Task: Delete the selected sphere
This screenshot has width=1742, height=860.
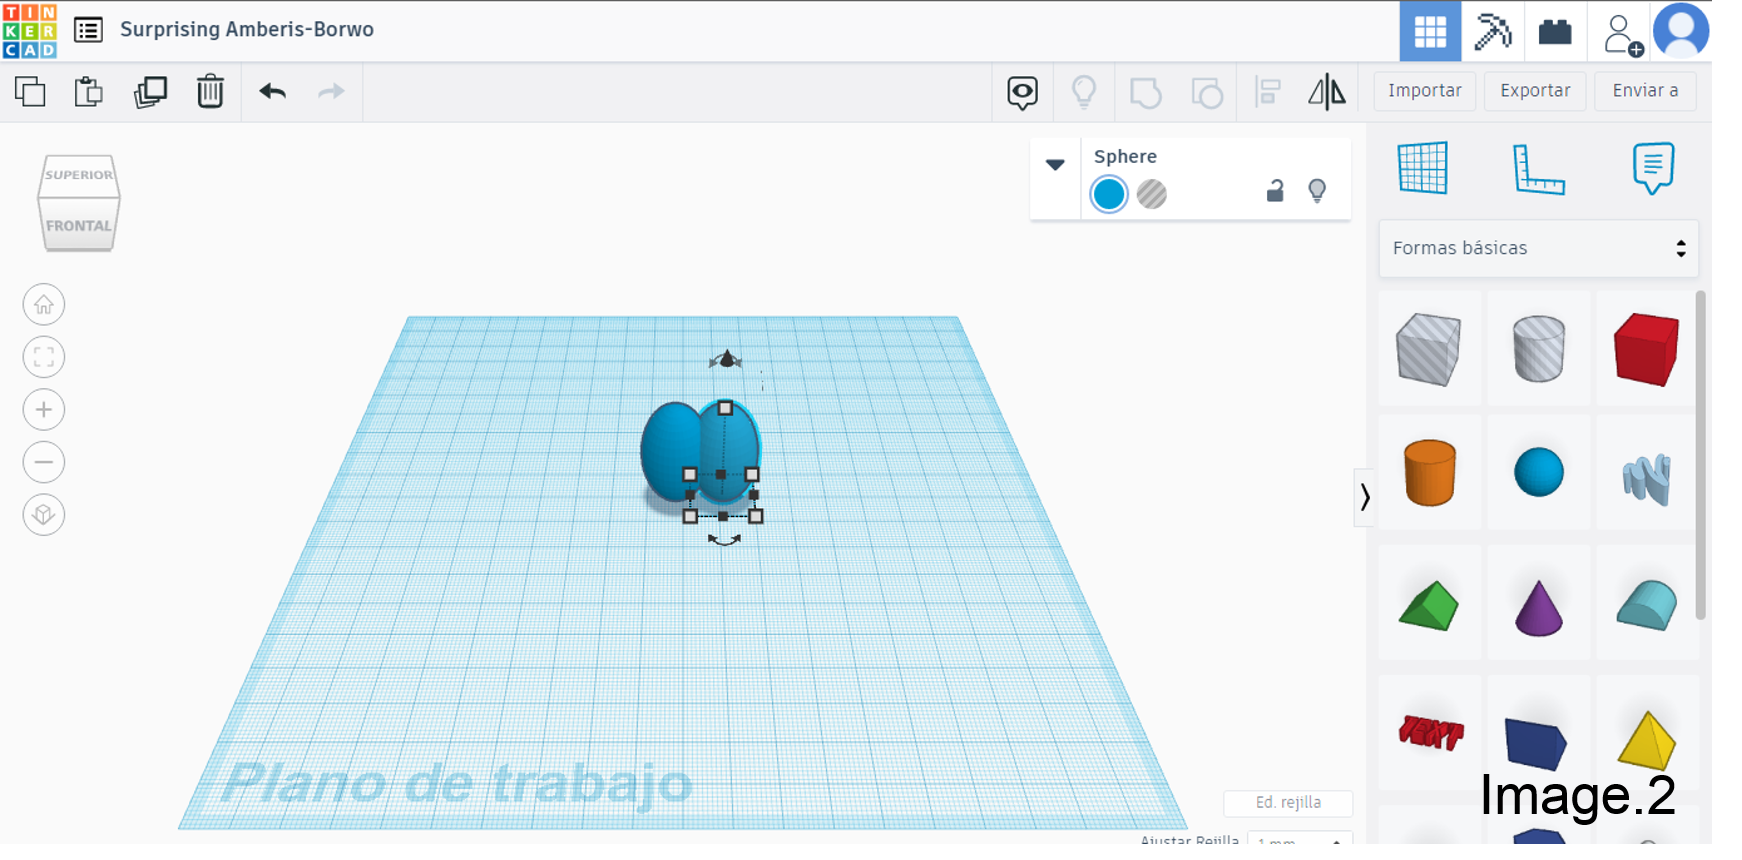Action: pos(210,91)
